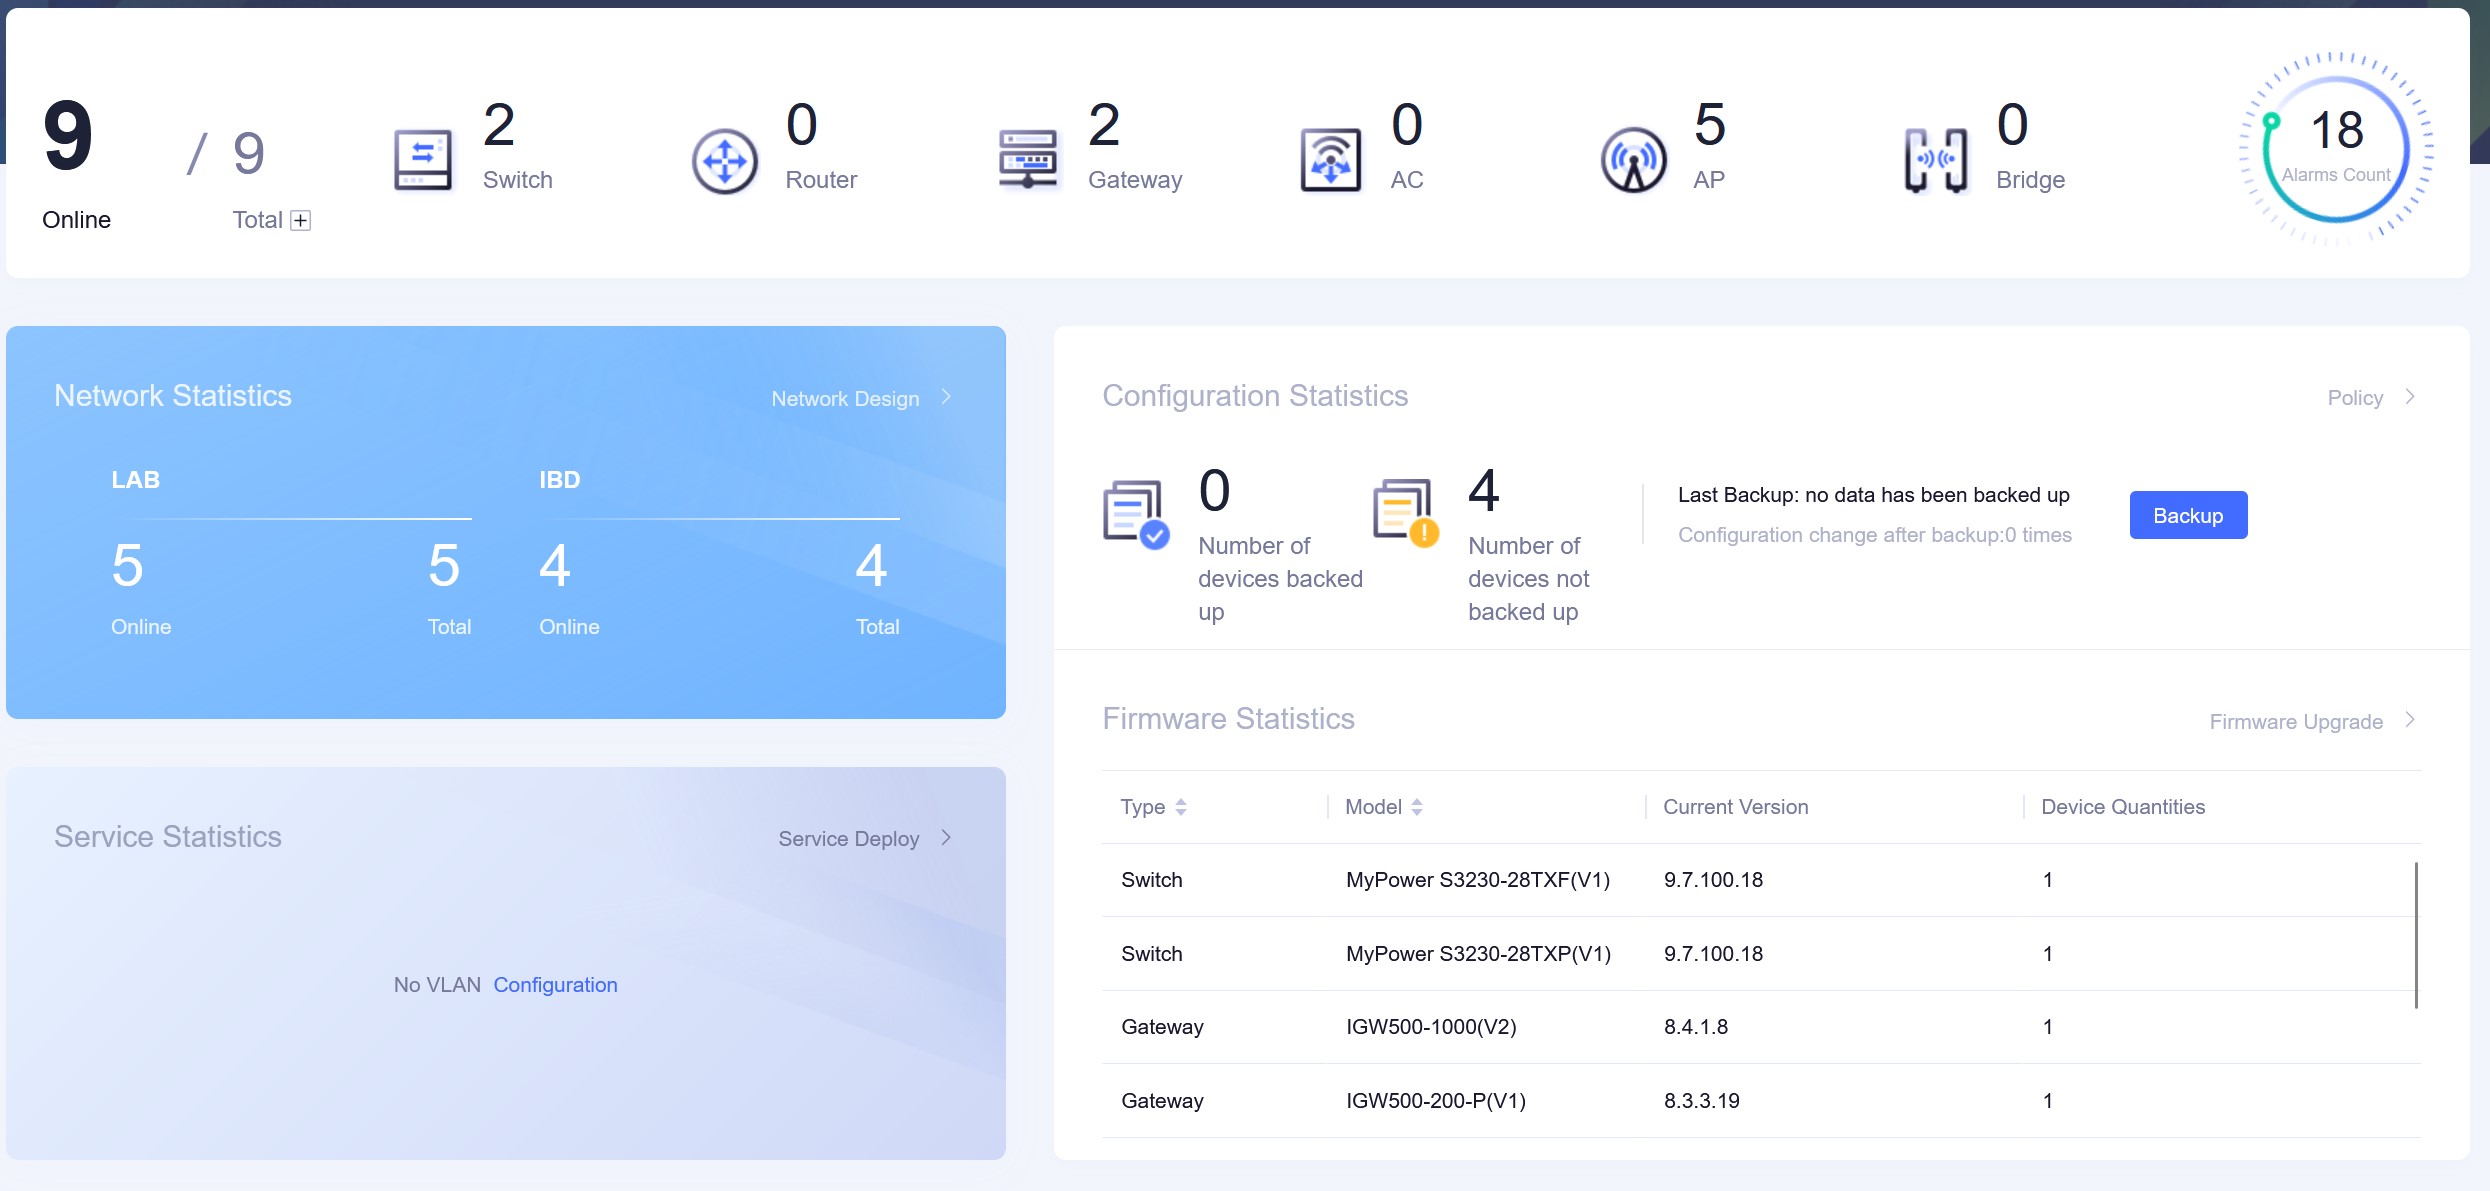Open the VLAN Configuration link
This screenshot has height=1191, width=2490.
tap(555, 985)
